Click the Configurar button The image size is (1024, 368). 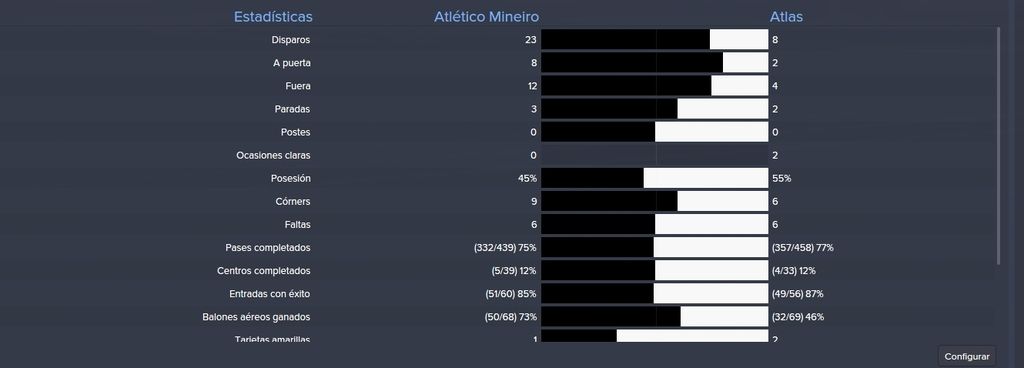pos(967,356)
